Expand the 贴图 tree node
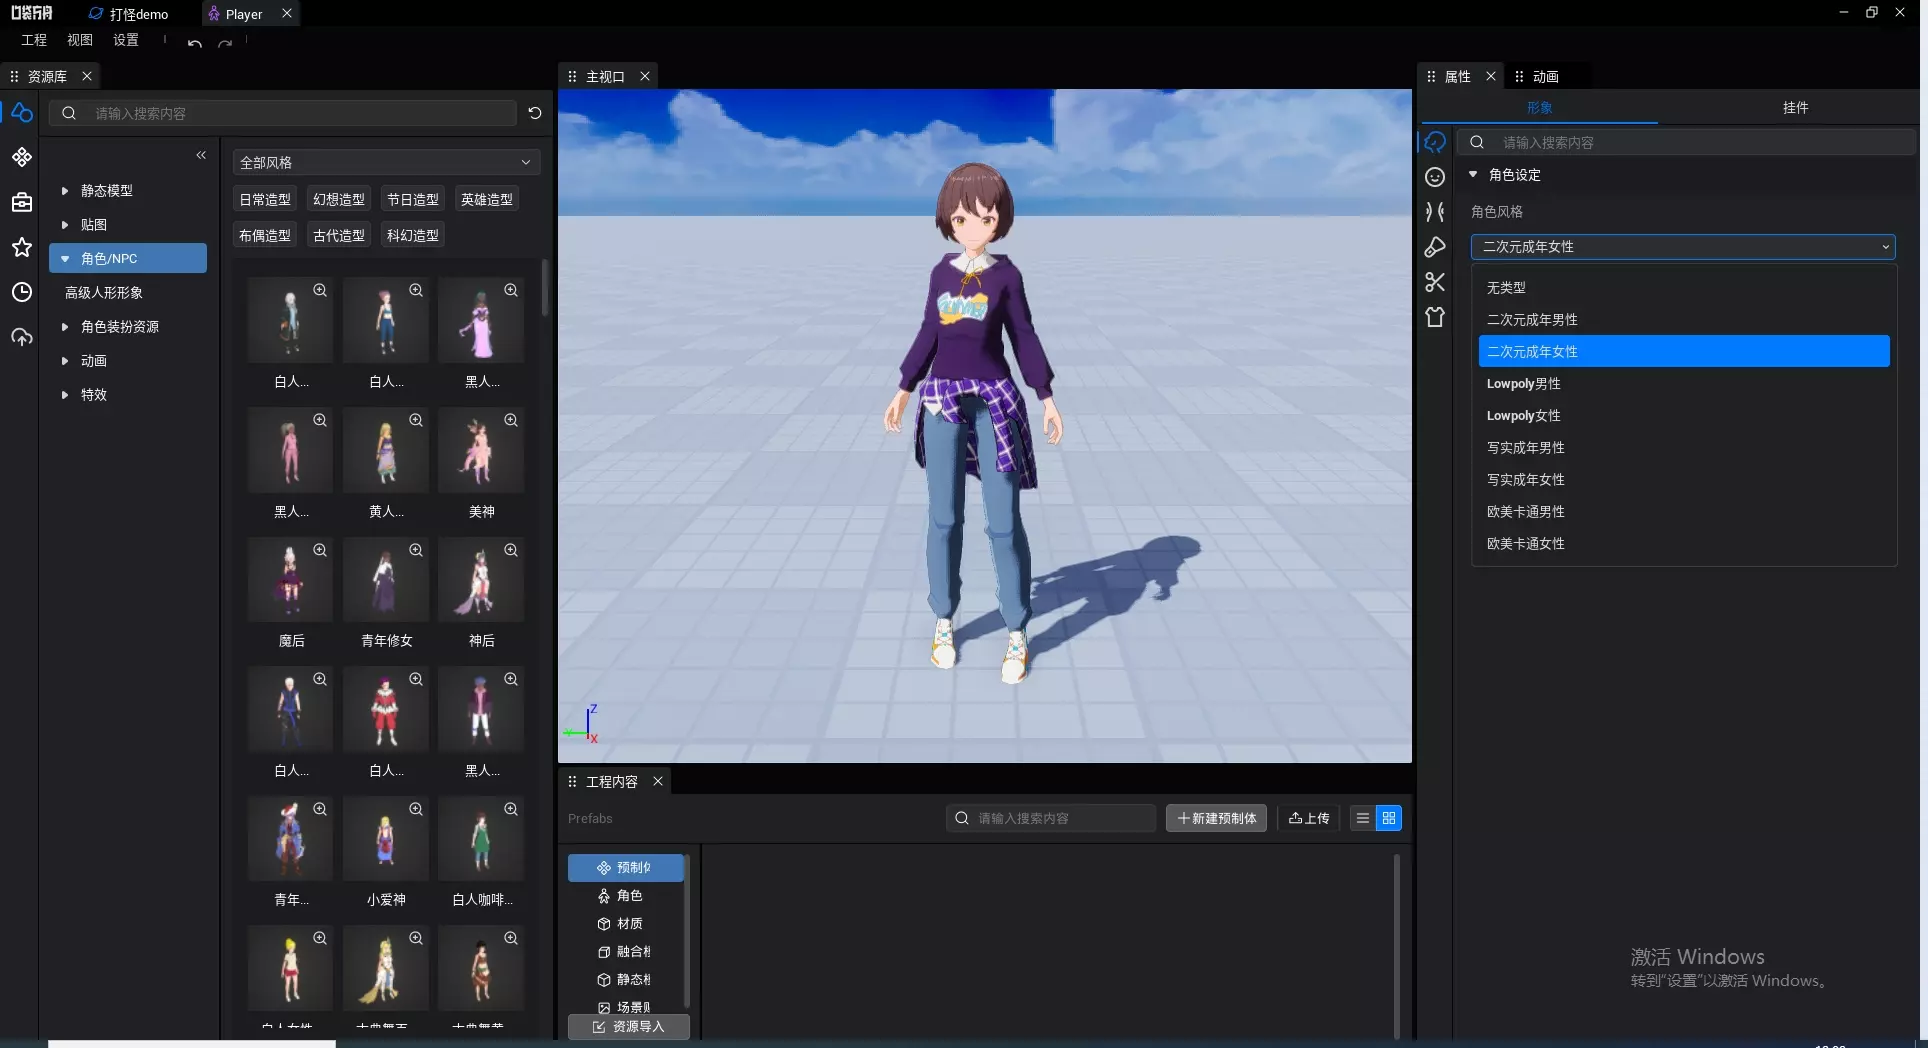This screenshot has width=1928, height=1048. pos(65,224)
